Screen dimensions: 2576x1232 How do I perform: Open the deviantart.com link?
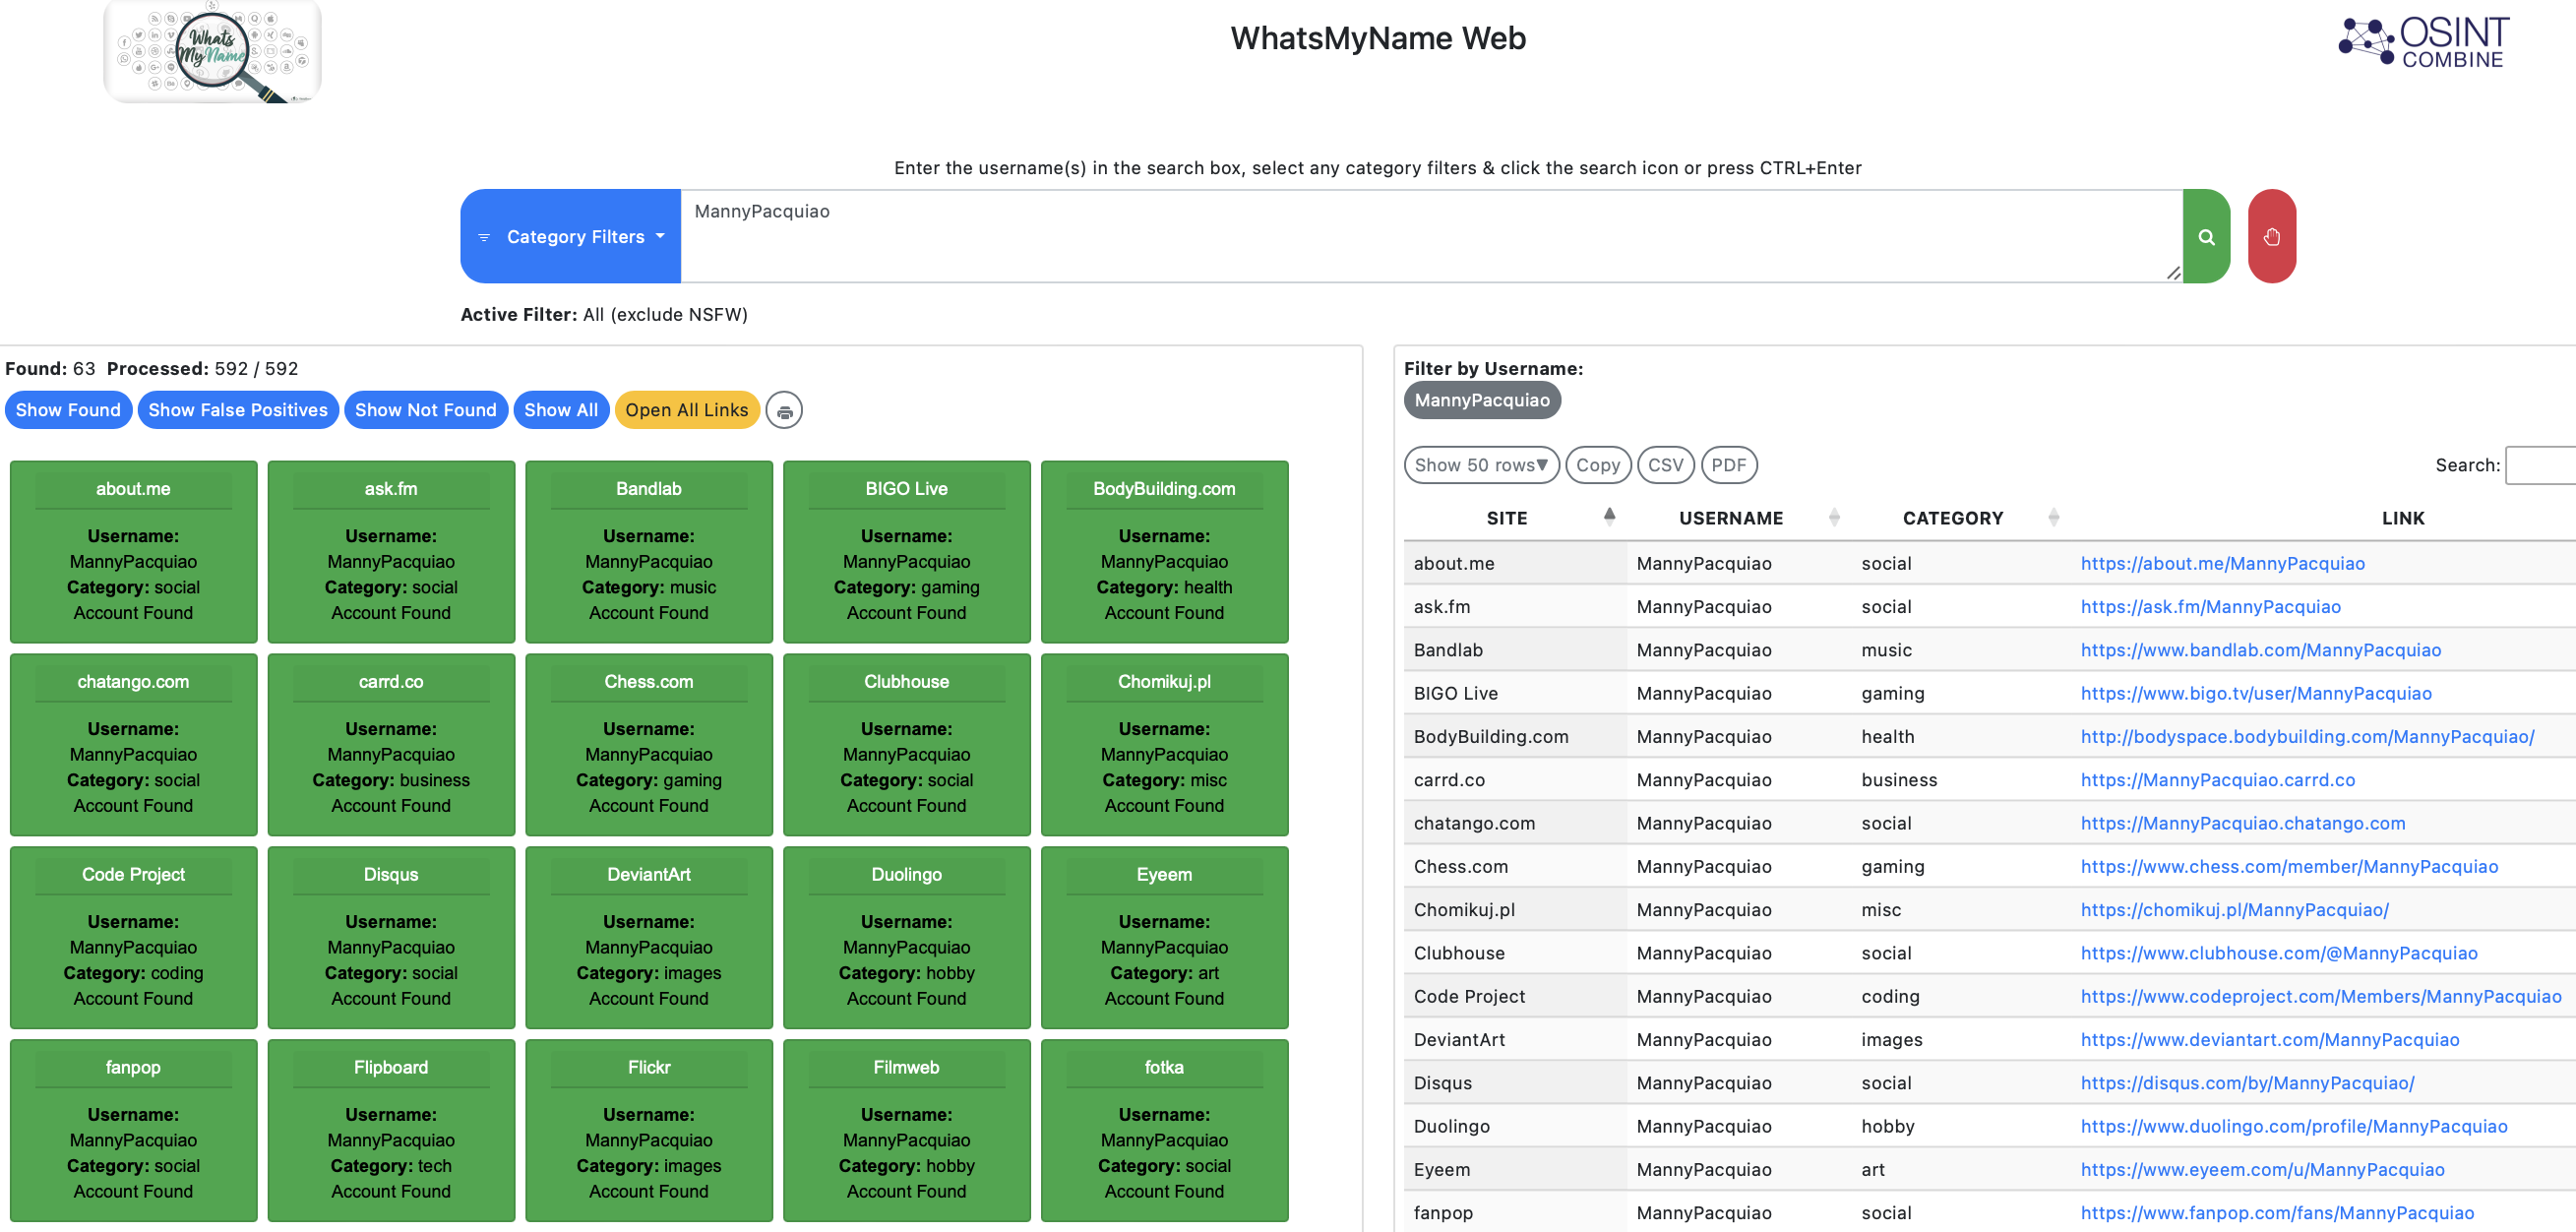tap(2269, 1040)
